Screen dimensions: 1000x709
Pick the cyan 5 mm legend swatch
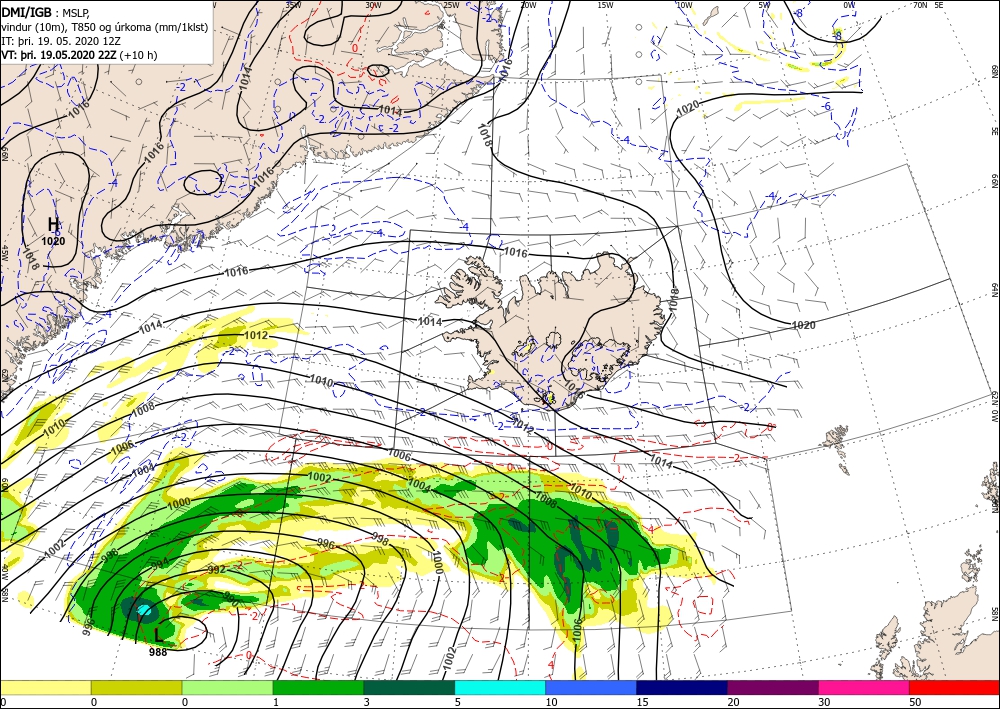(500, 687)
